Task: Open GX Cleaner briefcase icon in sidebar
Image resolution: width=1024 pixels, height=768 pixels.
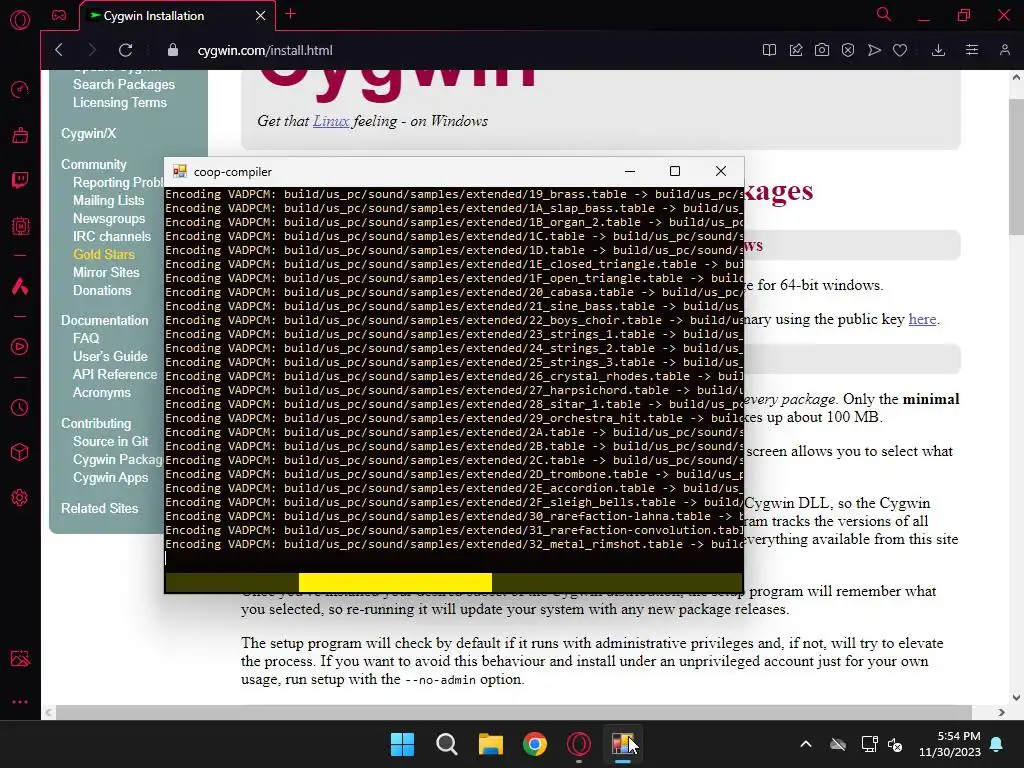Action: pos(20,135)
